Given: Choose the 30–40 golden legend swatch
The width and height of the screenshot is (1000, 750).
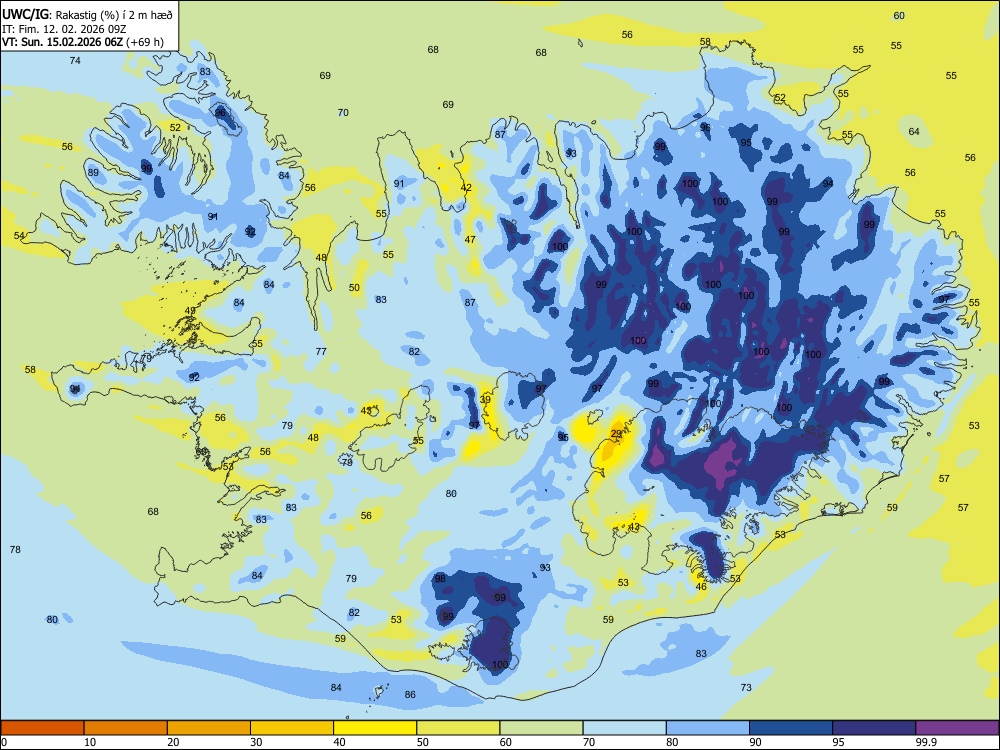Looking at the screenshot, I should (292, 728).
